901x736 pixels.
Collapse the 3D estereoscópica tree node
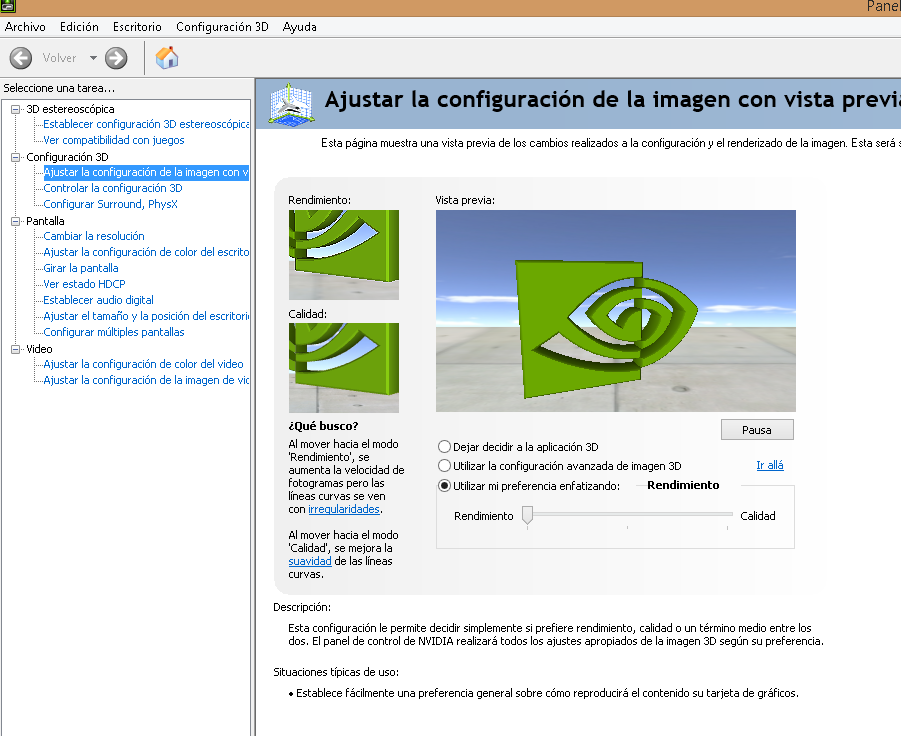(16, 109)
